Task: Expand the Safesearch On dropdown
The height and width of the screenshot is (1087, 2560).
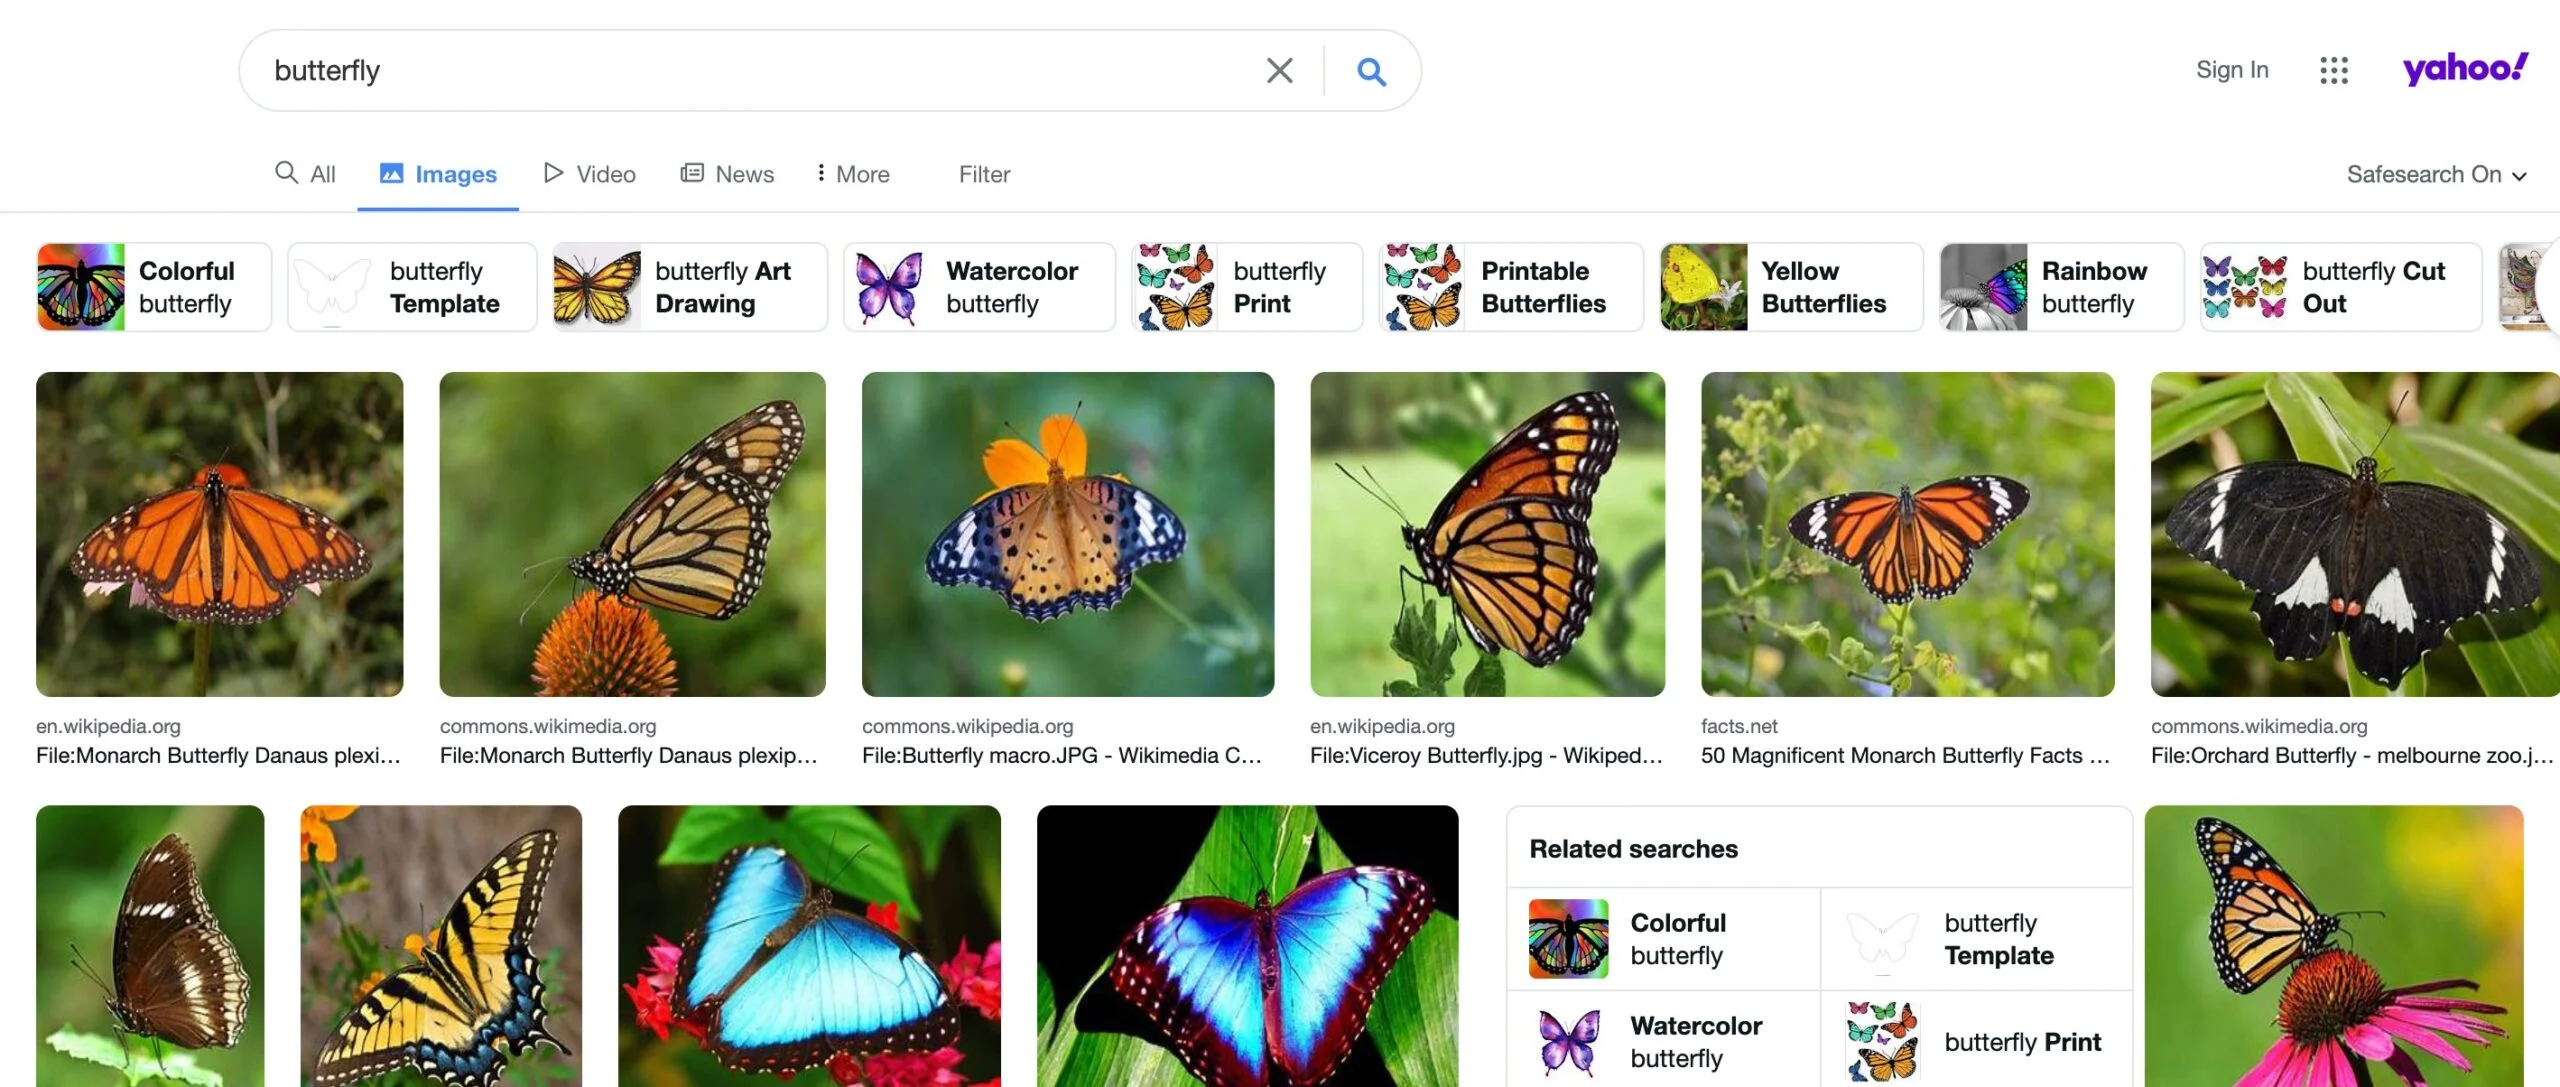Action: tap(2435, 175)
